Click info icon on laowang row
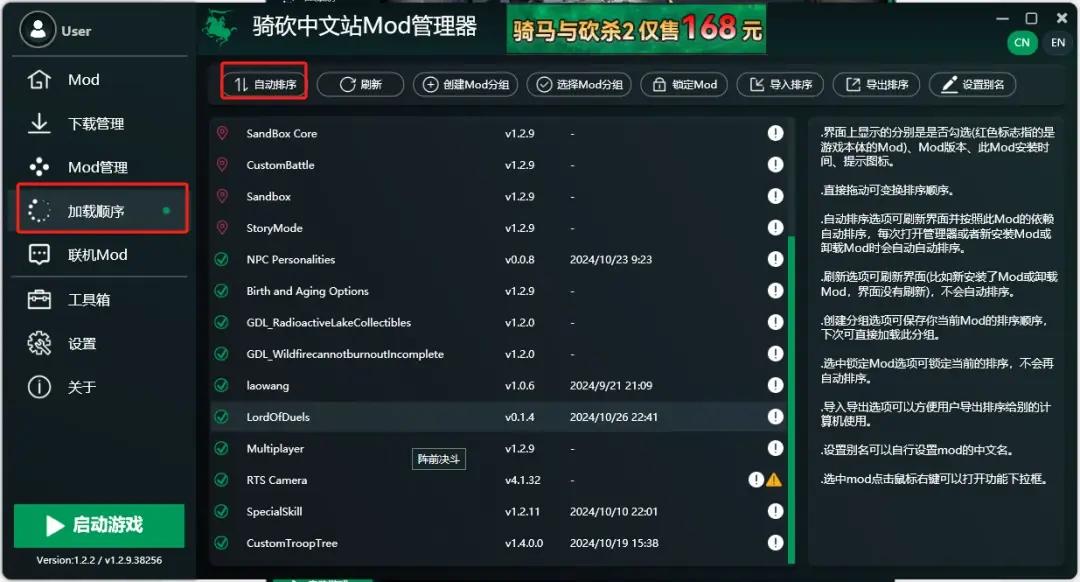This screenshot has height=582, width=1080. pos(776,385)
